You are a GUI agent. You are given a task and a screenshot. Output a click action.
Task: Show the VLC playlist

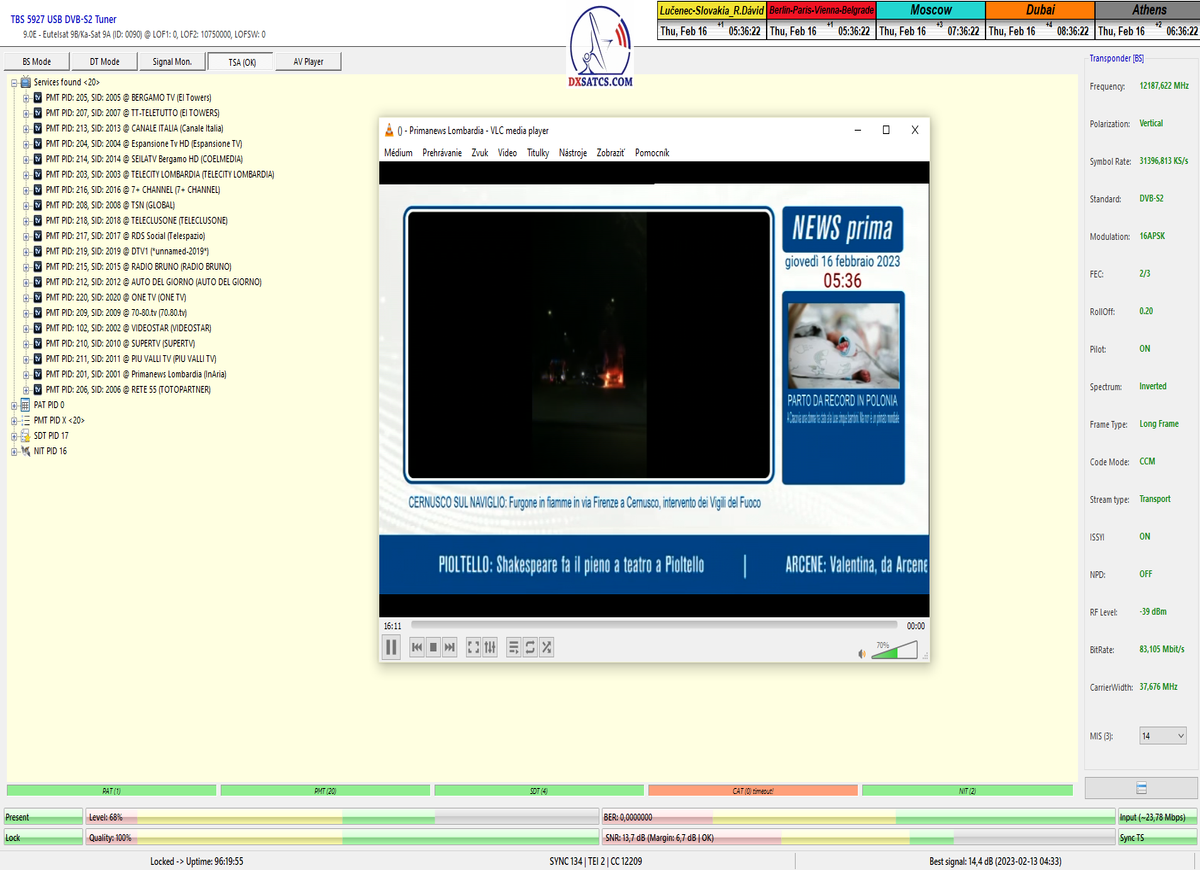[514, 648]
